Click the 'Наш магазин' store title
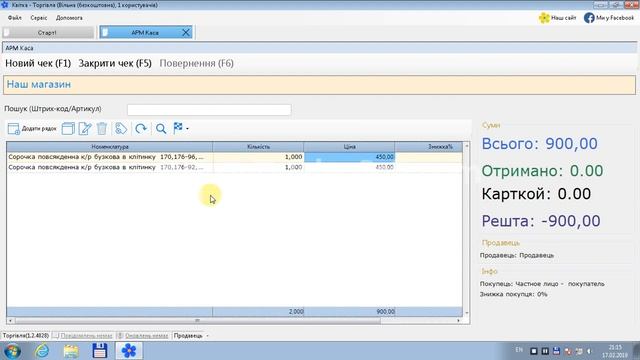 [x=39, y=84]
